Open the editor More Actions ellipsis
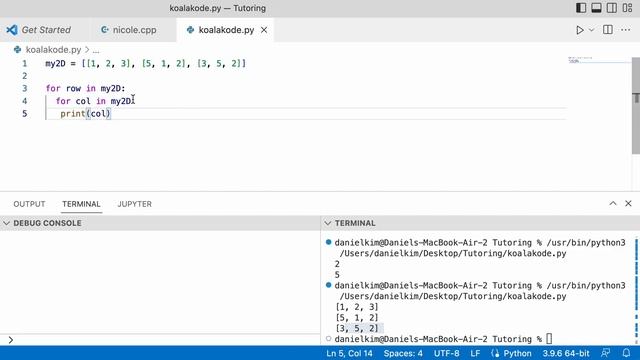 pyautogui.click(x=625, y=30)
